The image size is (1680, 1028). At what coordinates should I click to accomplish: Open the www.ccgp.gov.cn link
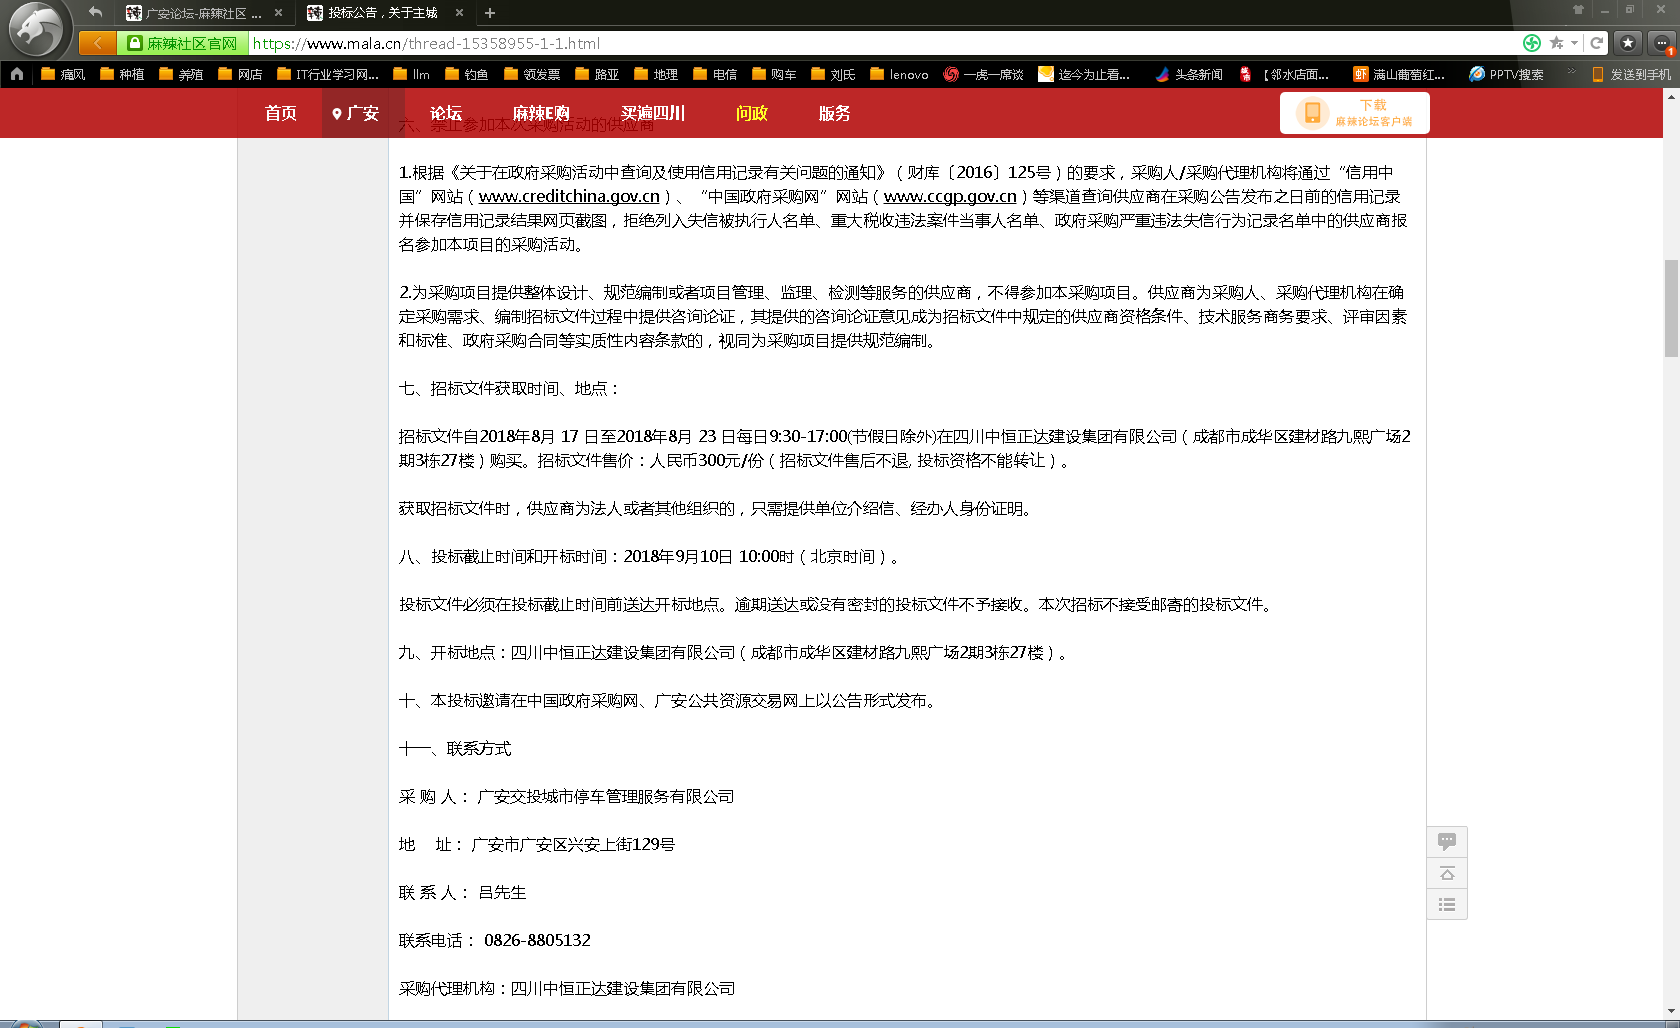pos(949,197)
